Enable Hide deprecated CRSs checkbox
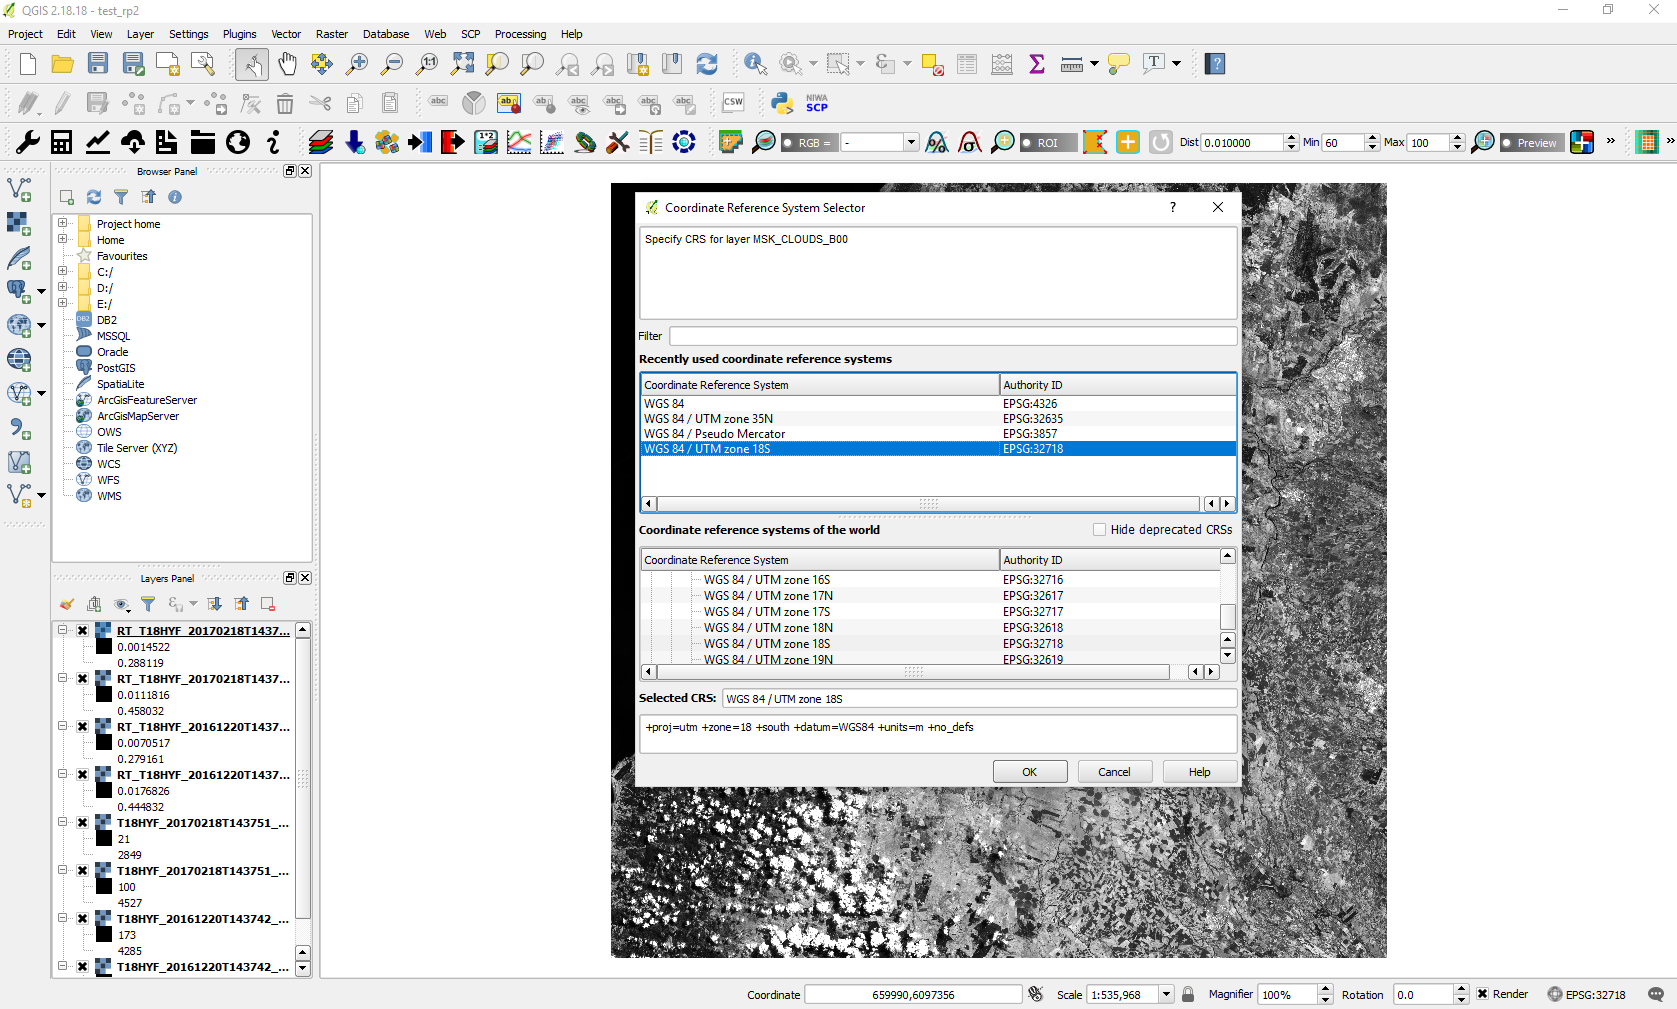The height and width of the screenshot is (1009, 1677). (1100, 530)
